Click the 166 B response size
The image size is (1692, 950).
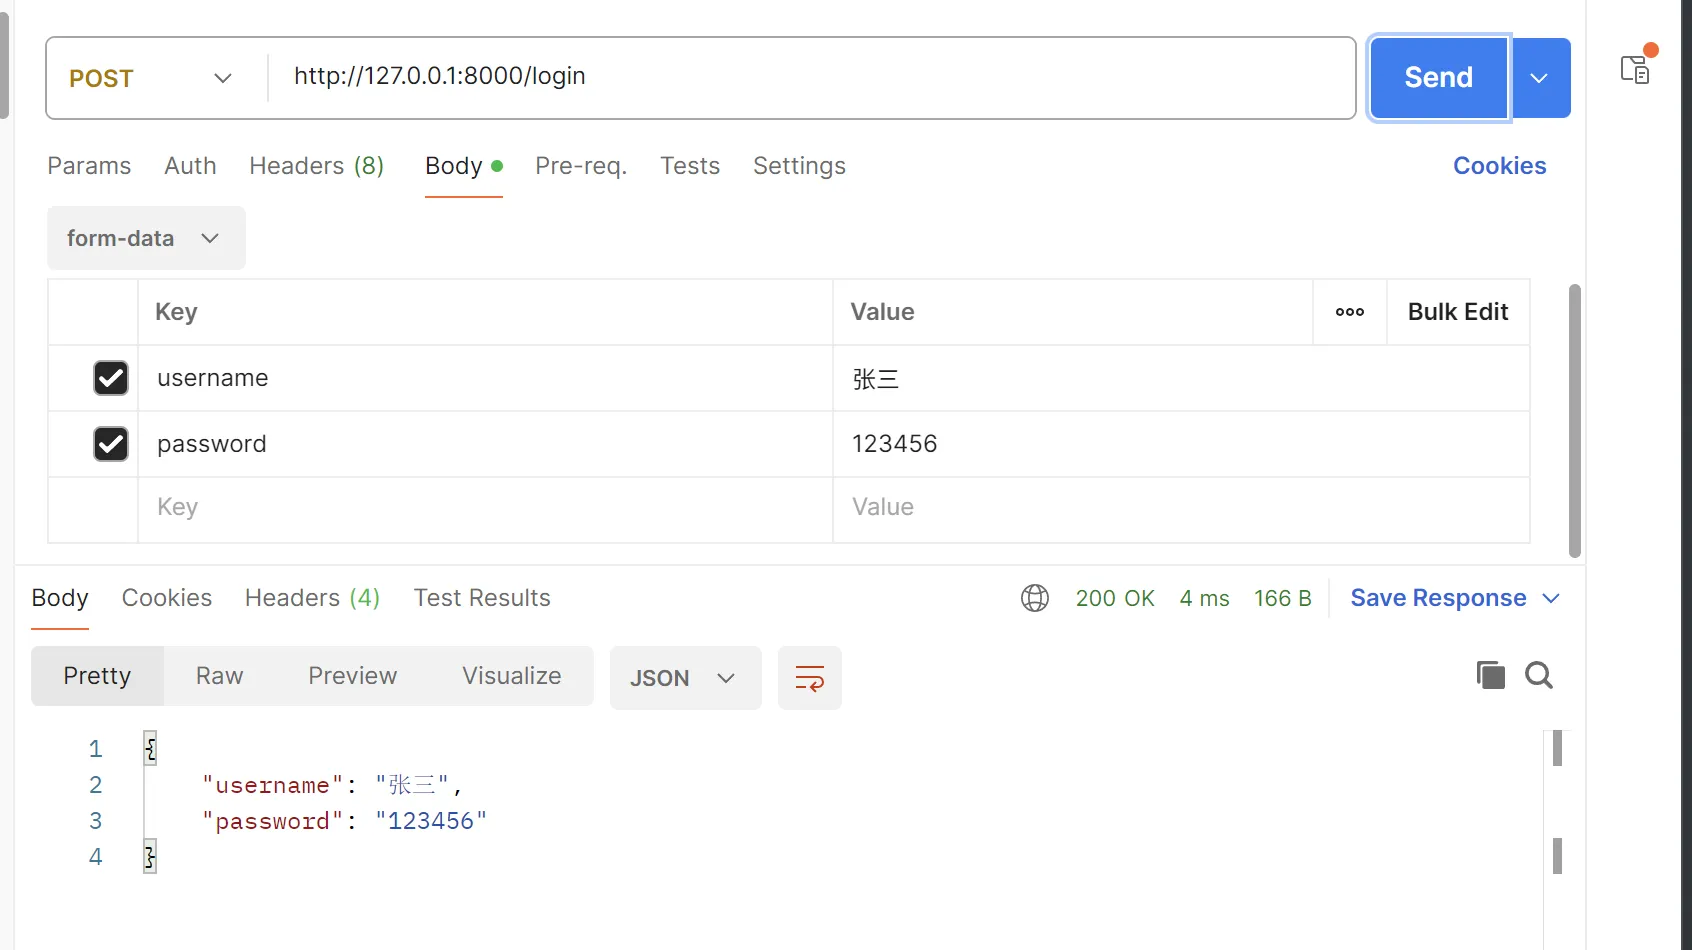pyautogui.click(x=1283, y=598)
